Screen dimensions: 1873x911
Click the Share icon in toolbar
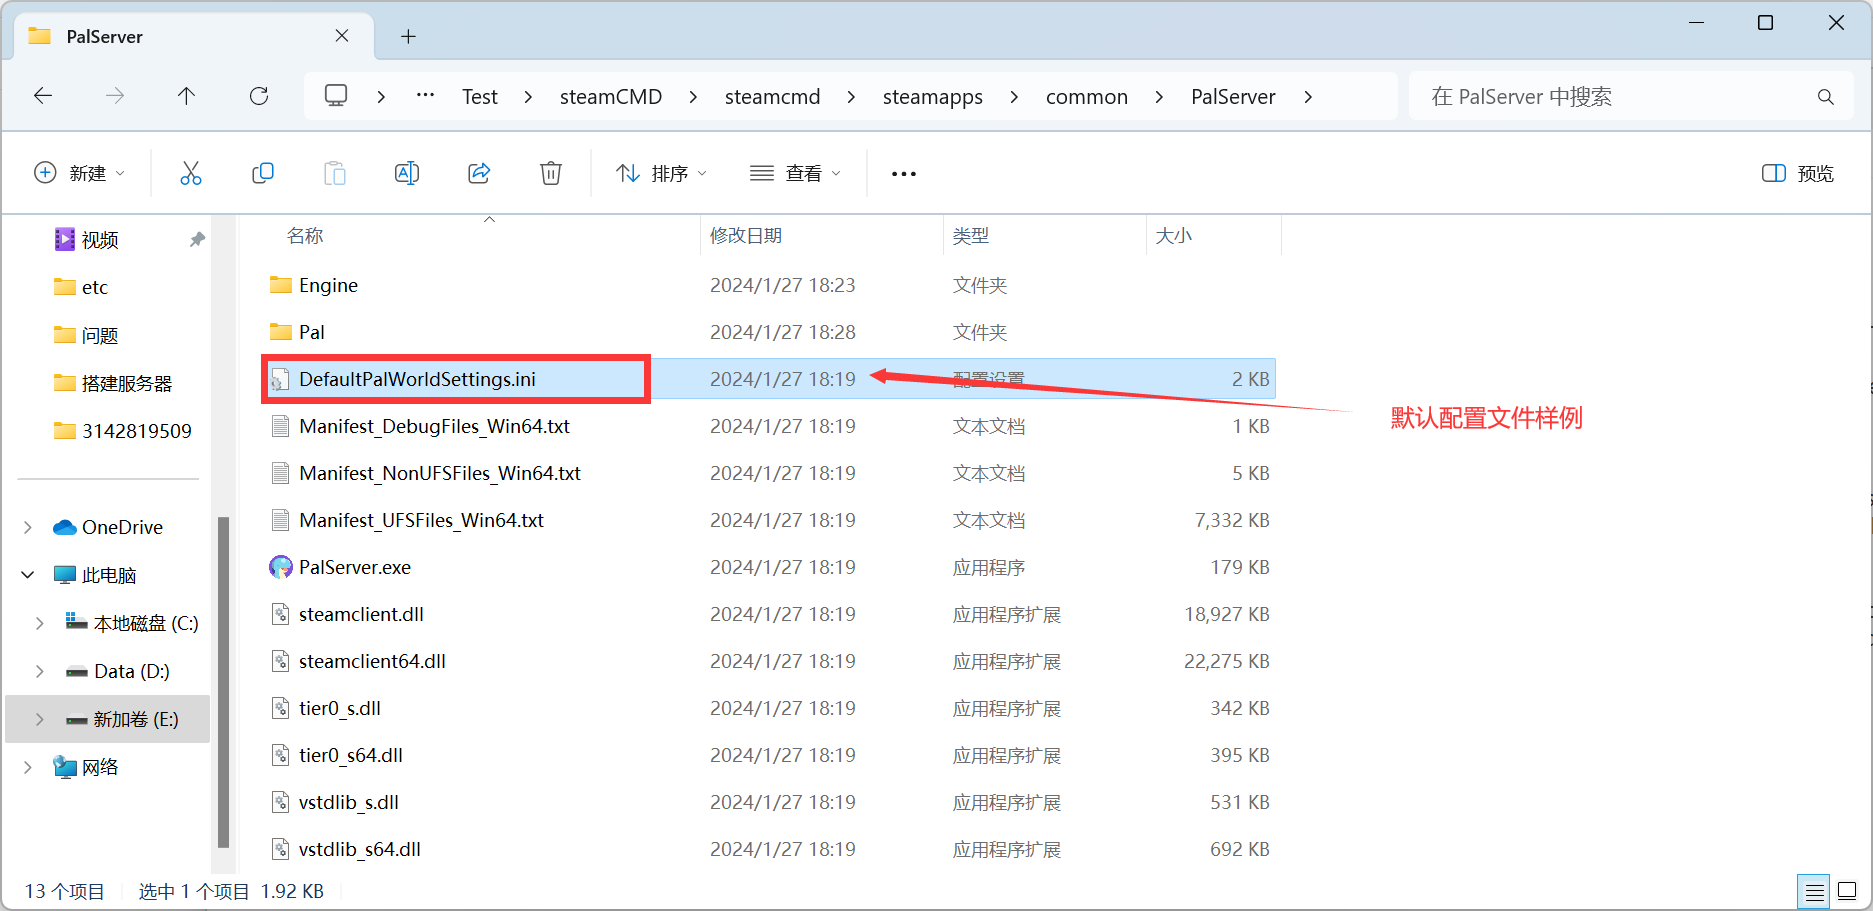click(x=479, y=173)
